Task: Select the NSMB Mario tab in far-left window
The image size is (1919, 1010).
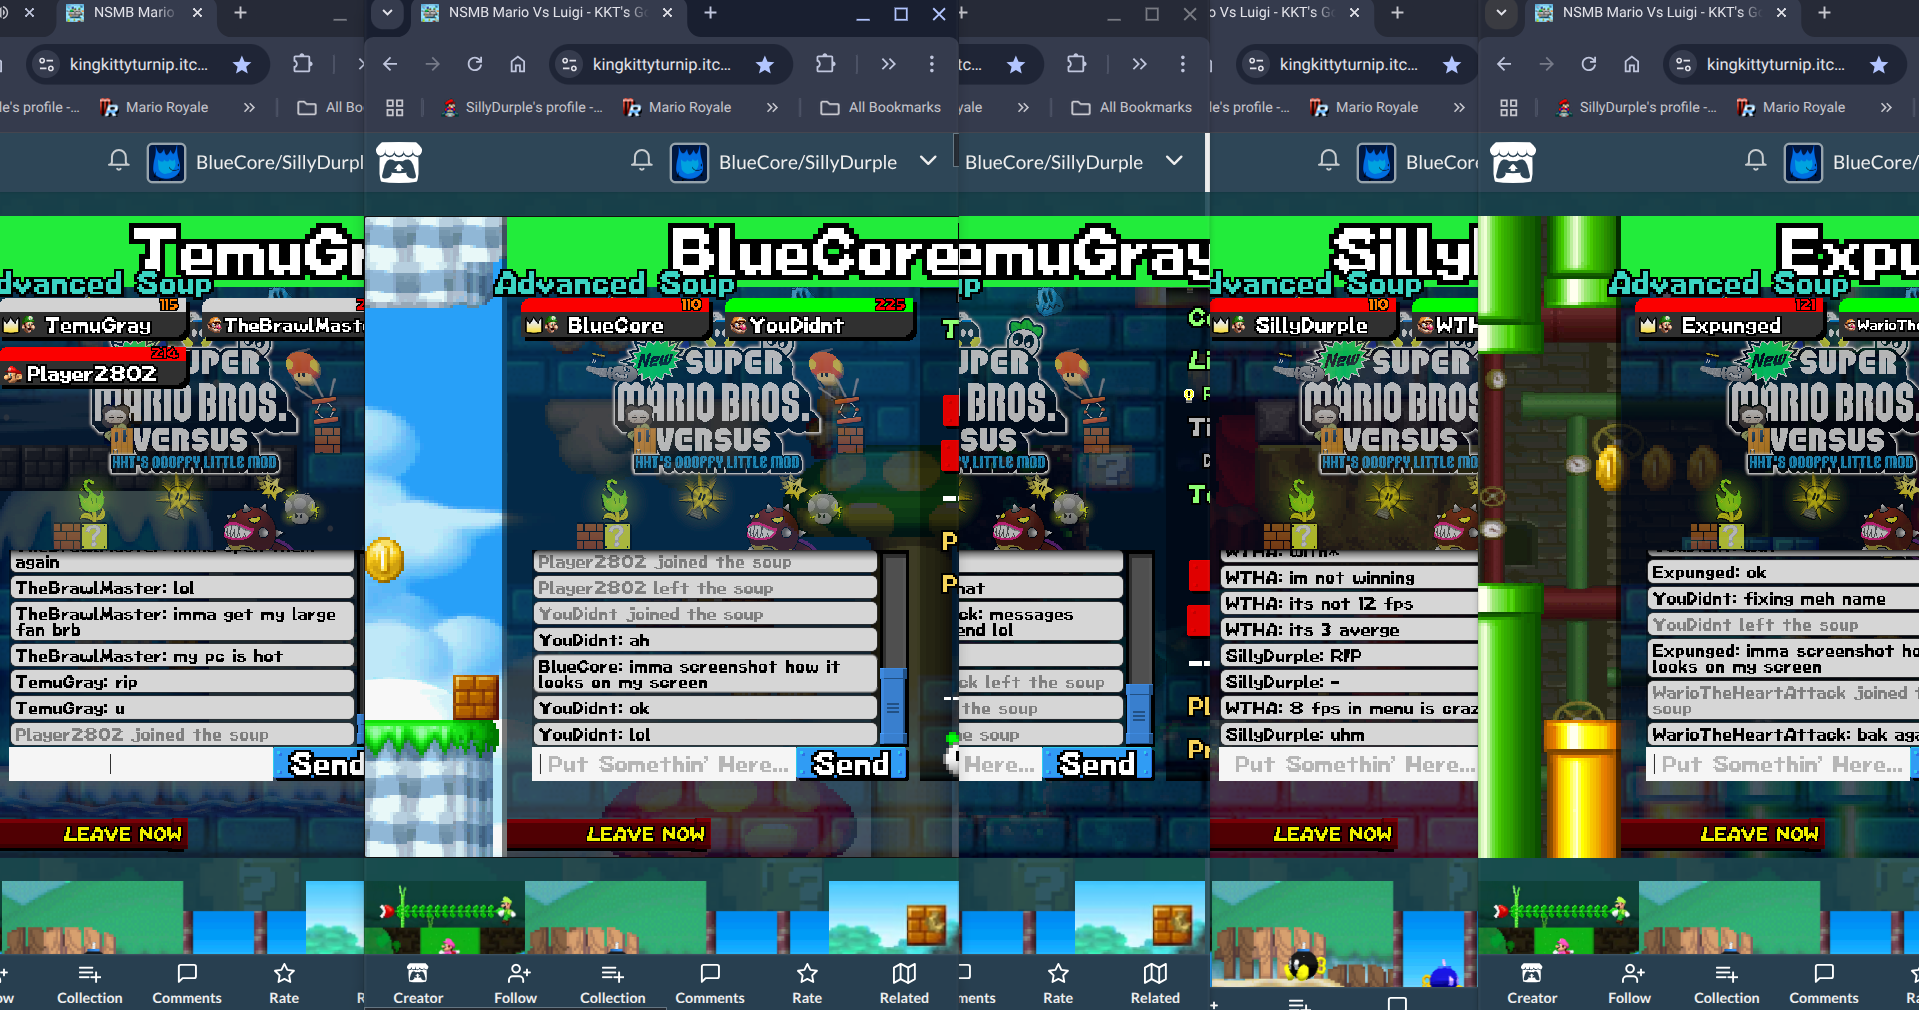Action: (132, 13)
